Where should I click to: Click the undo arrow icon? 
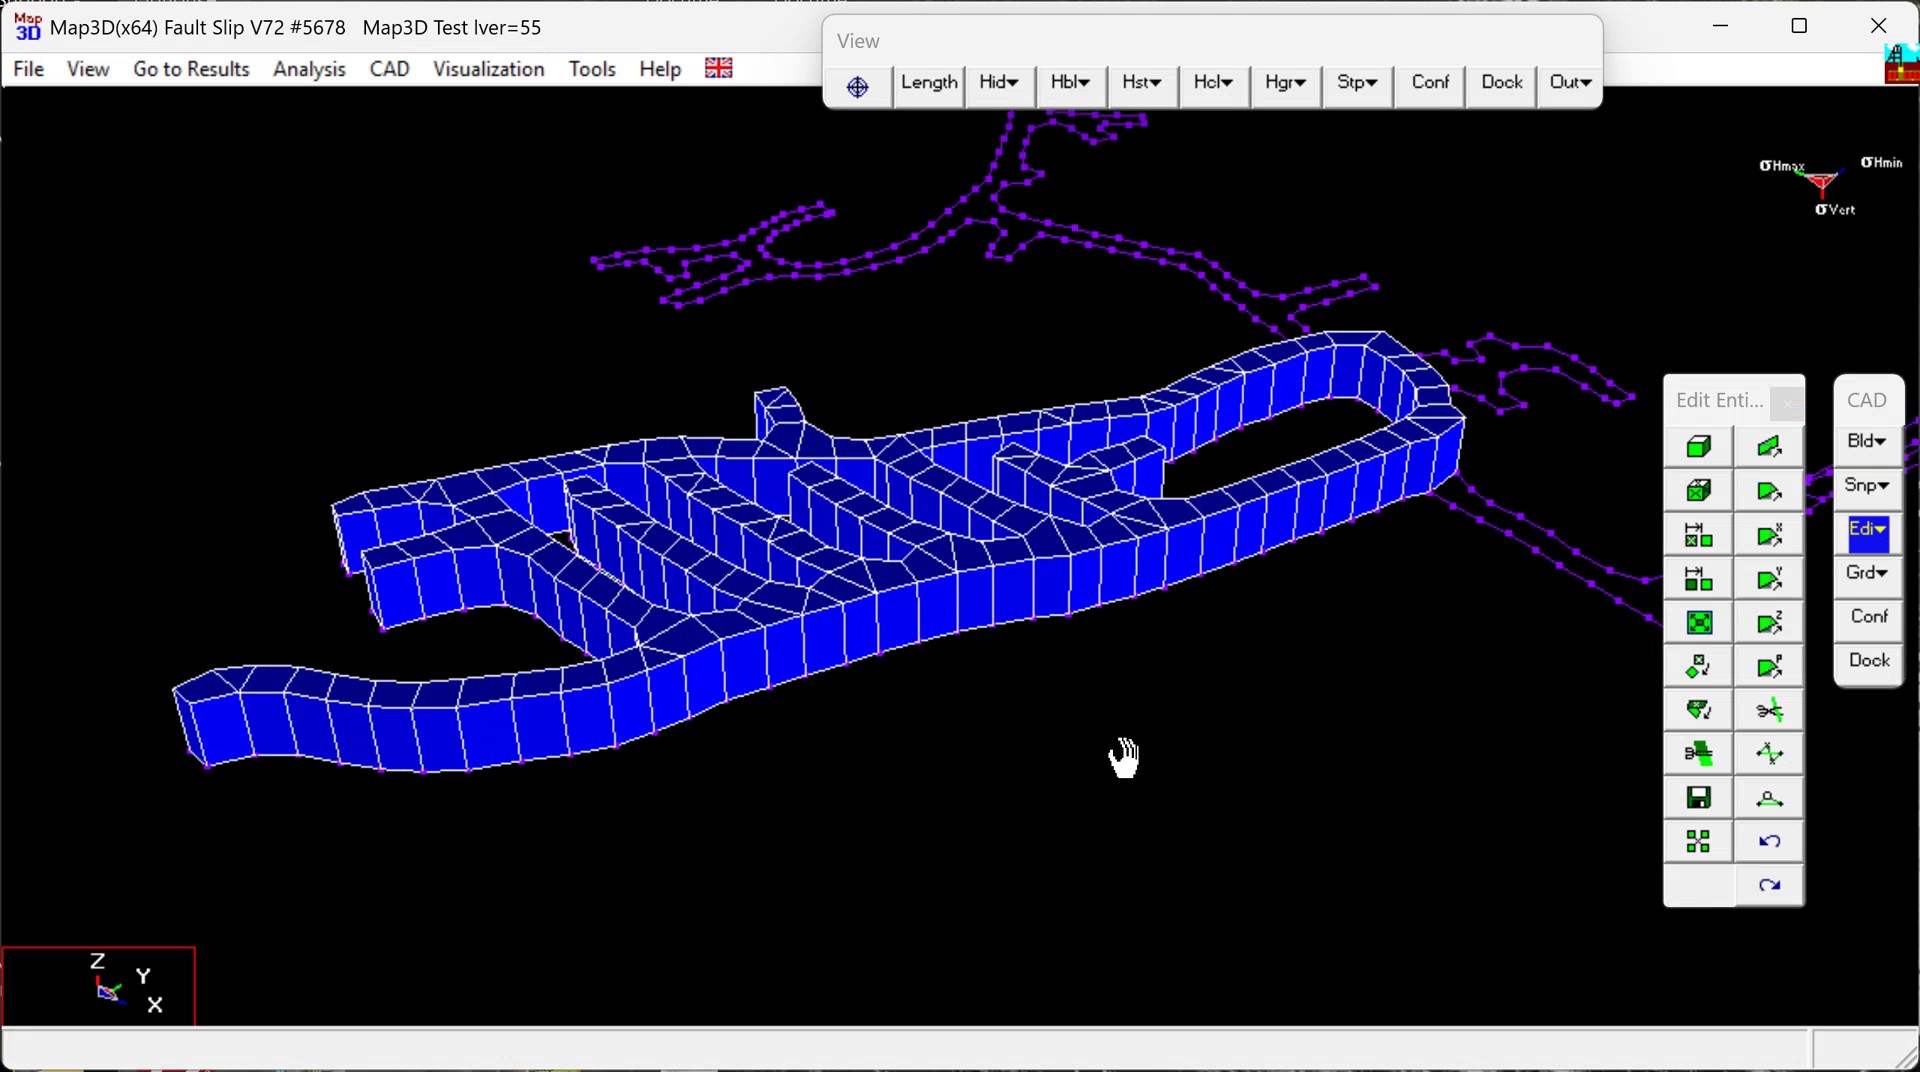[1769, 842]
